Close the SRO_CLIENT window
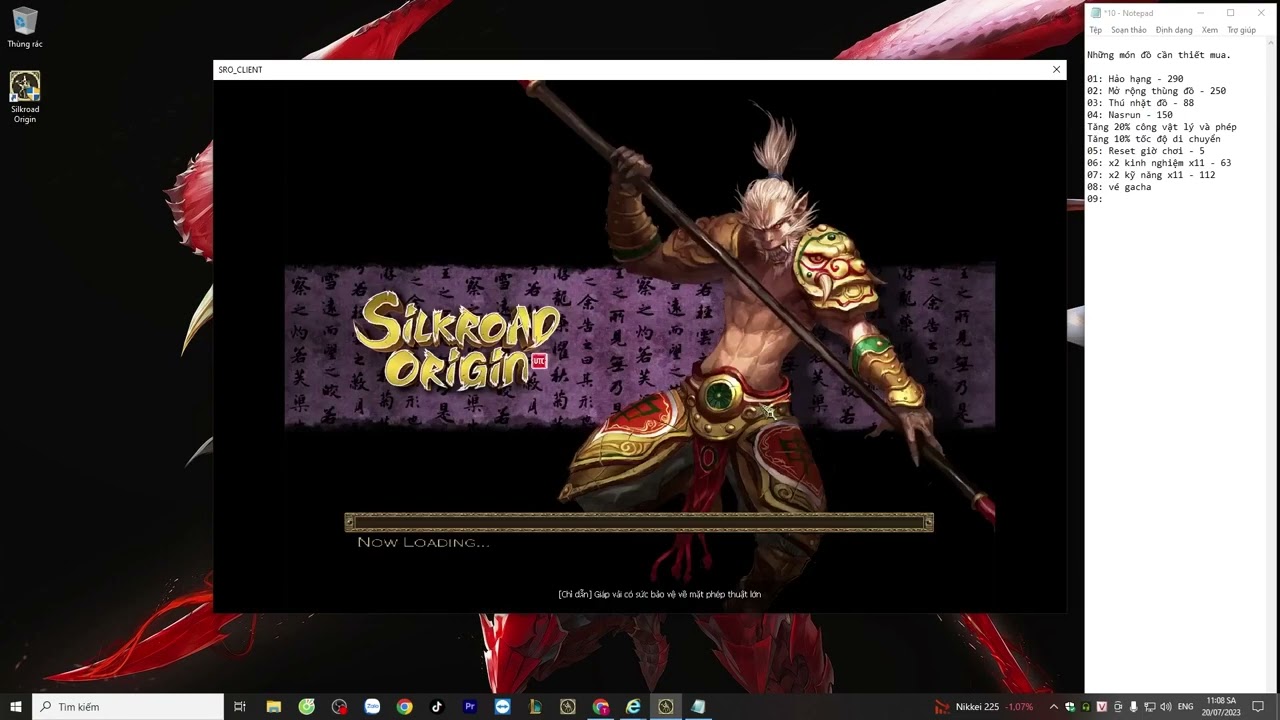This screenshot has height=720, width=1280. (x=1056, y=69)
